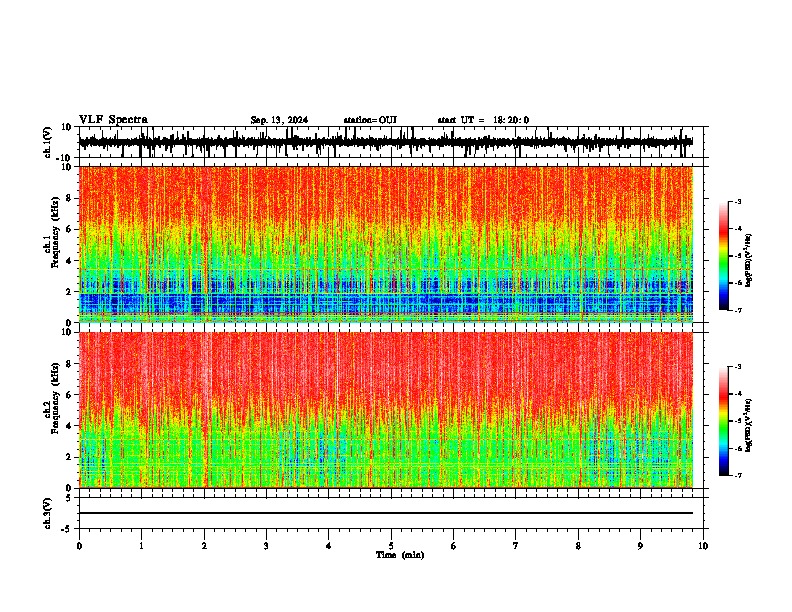
Task: Click the ch.2 color bar log(PSD) unit label
Action: [x=749, y=425]
